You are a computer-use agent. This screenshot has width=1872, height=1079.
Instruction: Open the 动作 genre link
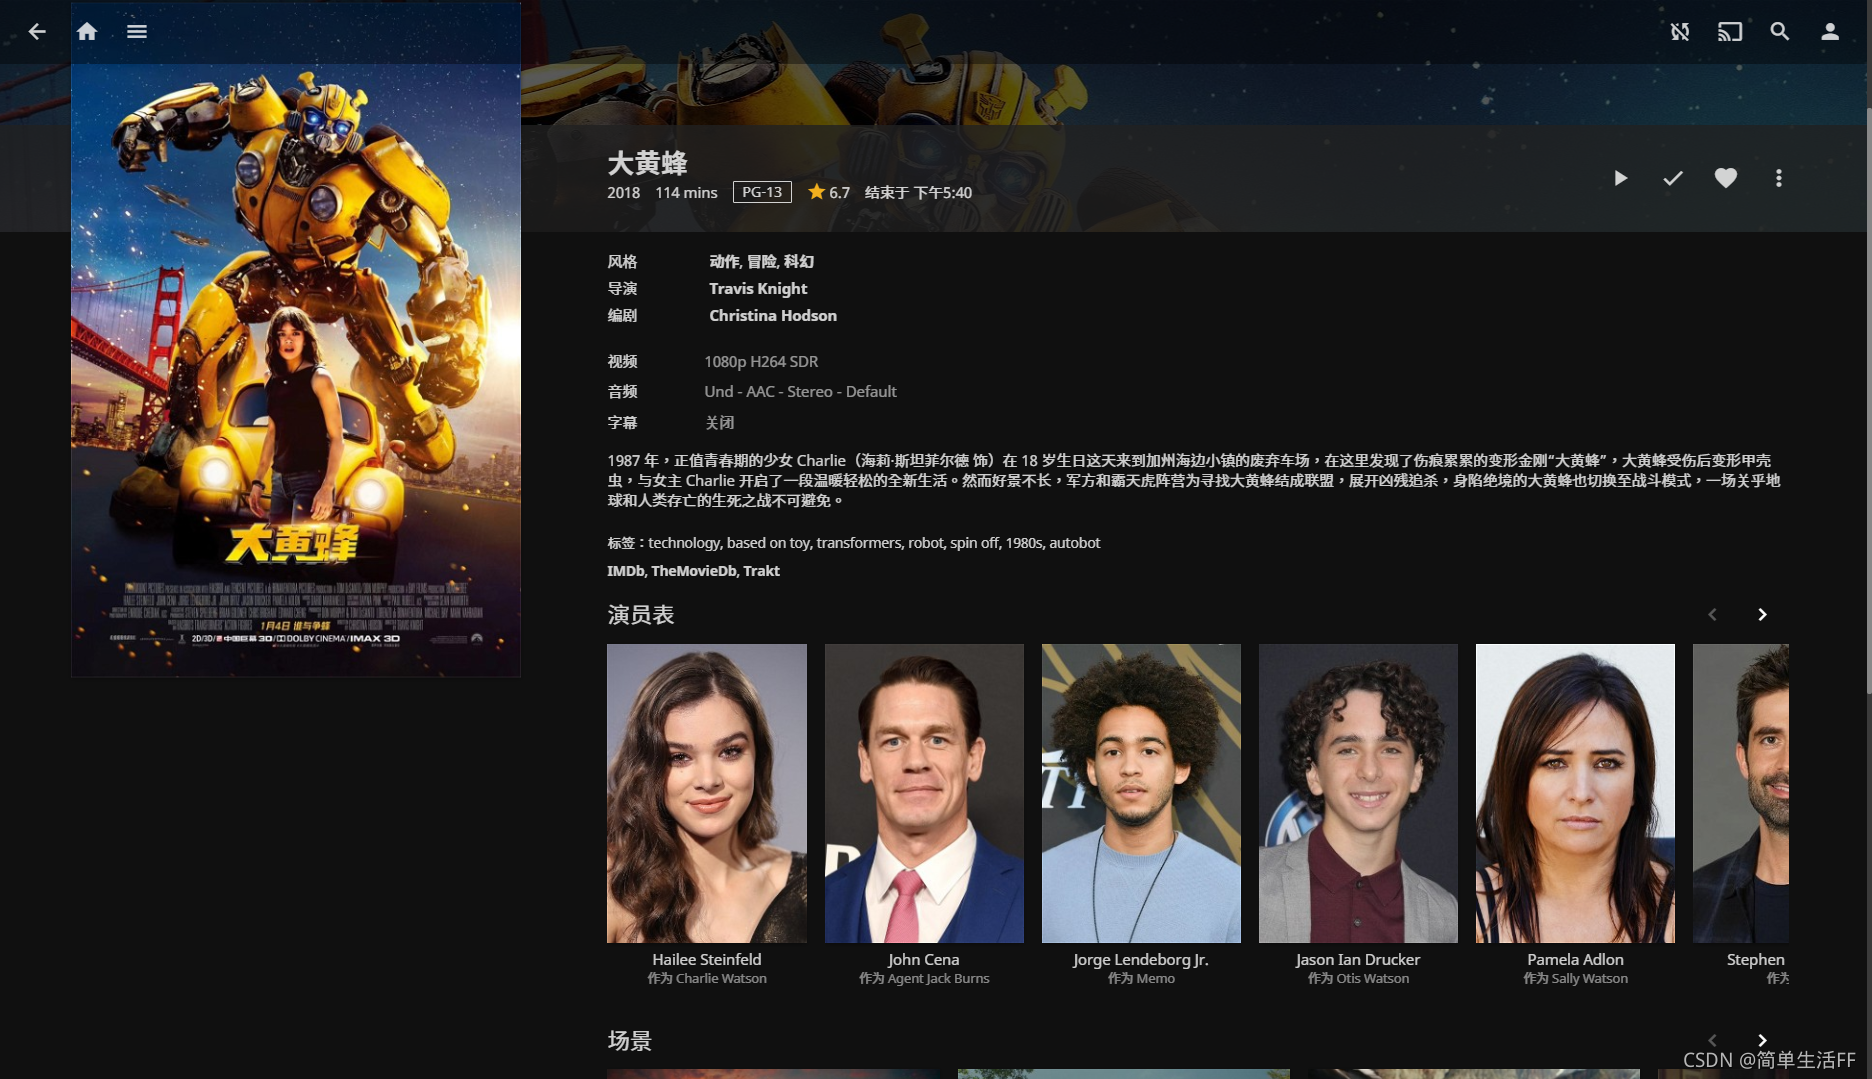pos(723,261)
